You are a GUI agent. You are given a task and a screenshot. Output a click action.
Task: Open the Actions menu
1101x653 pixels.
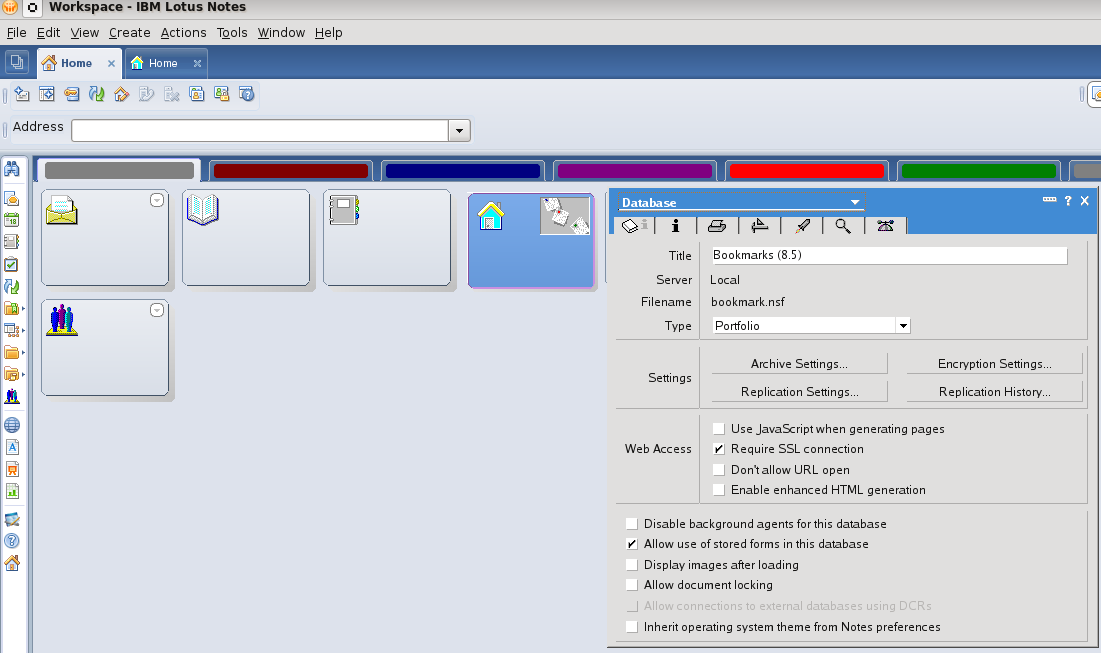tap(183, 33)
